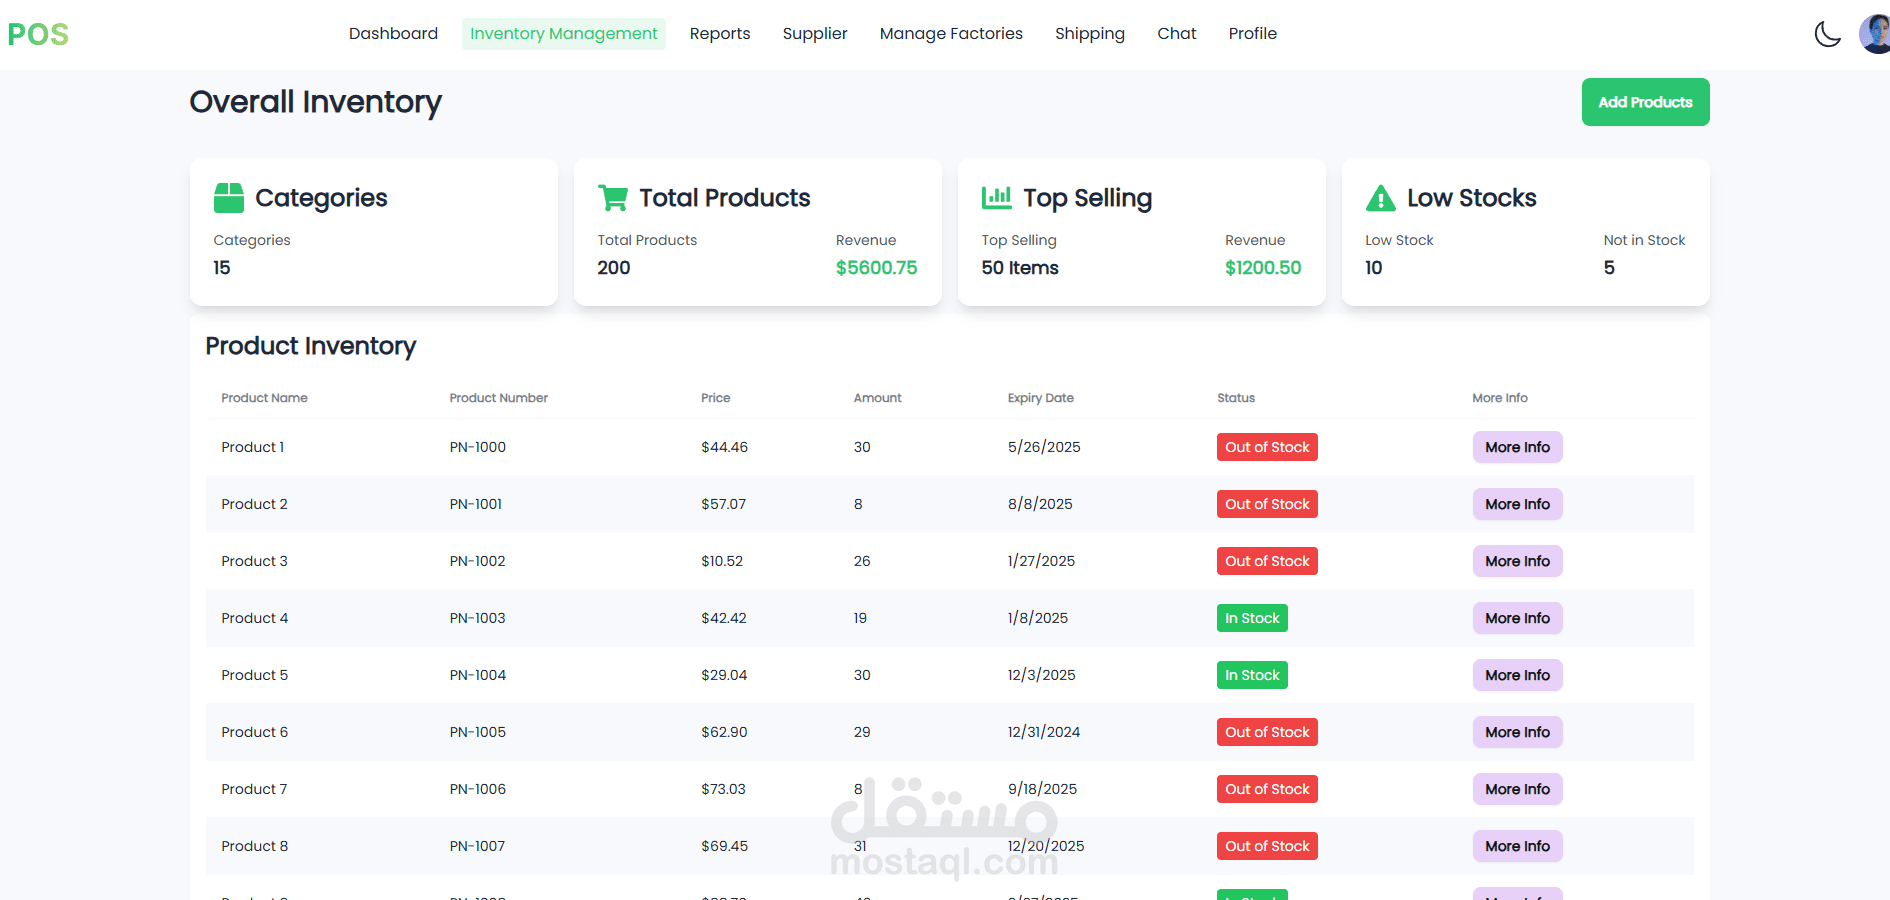Click the In Stock badge for Product 5
This screenshot has height=900, width=1890.
1252,675
